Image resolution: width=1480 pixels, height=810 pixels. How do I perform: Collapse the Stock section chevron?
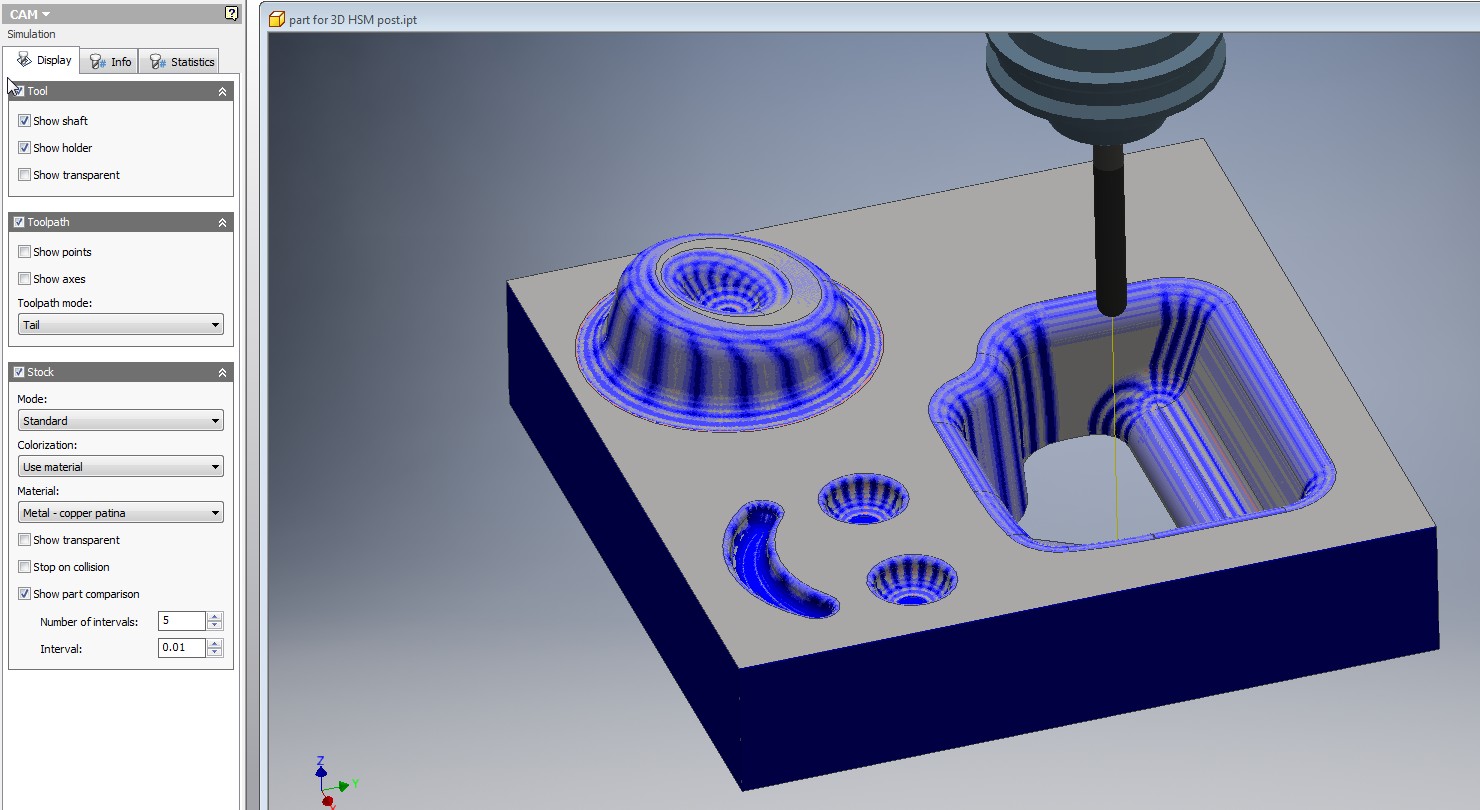tap(222, 372)
